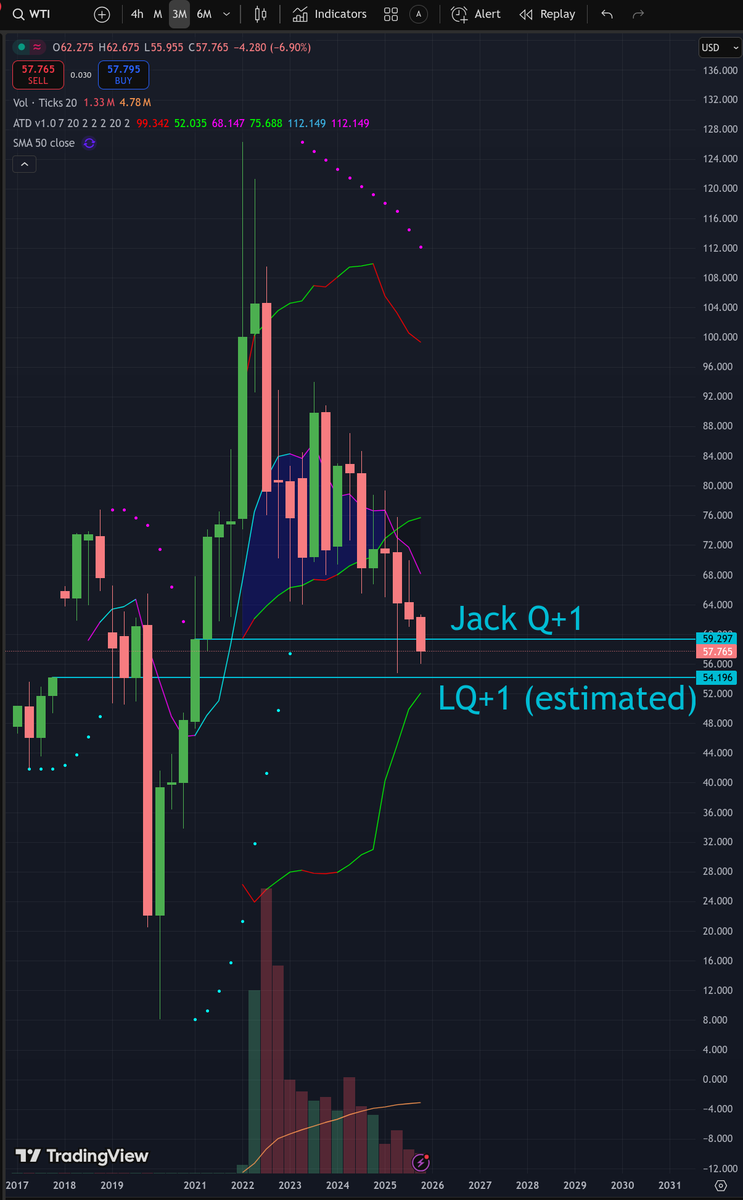
Task: Click the purple lightning event marker
Action: point(421,1162)
